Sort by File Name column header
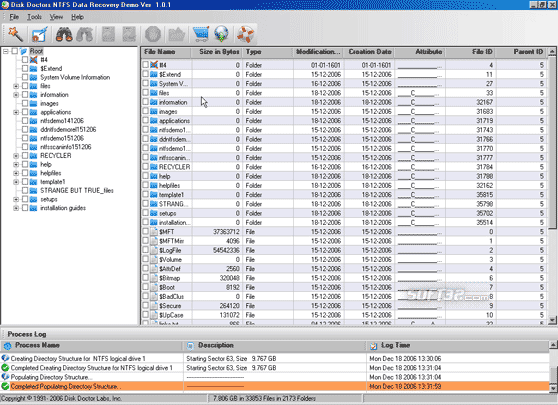Viewport: 558px width, 405px height. (x=166, y=52)
